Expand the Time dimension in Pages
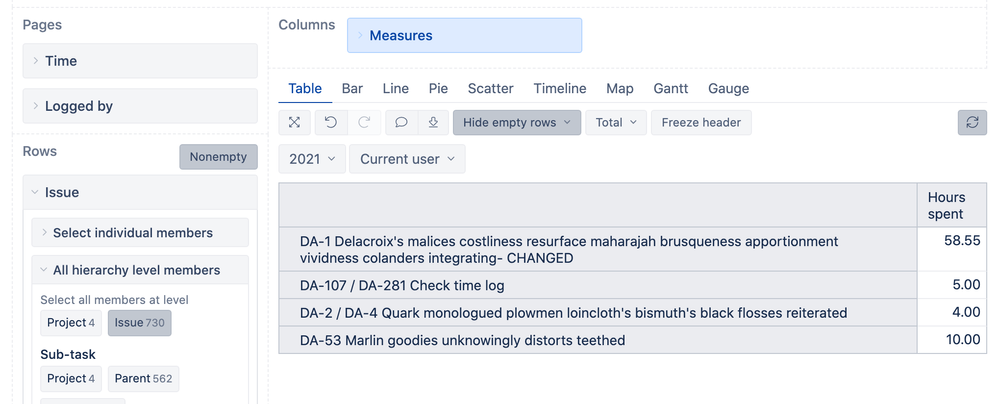The image size is (998, 404). coord(140,61)
